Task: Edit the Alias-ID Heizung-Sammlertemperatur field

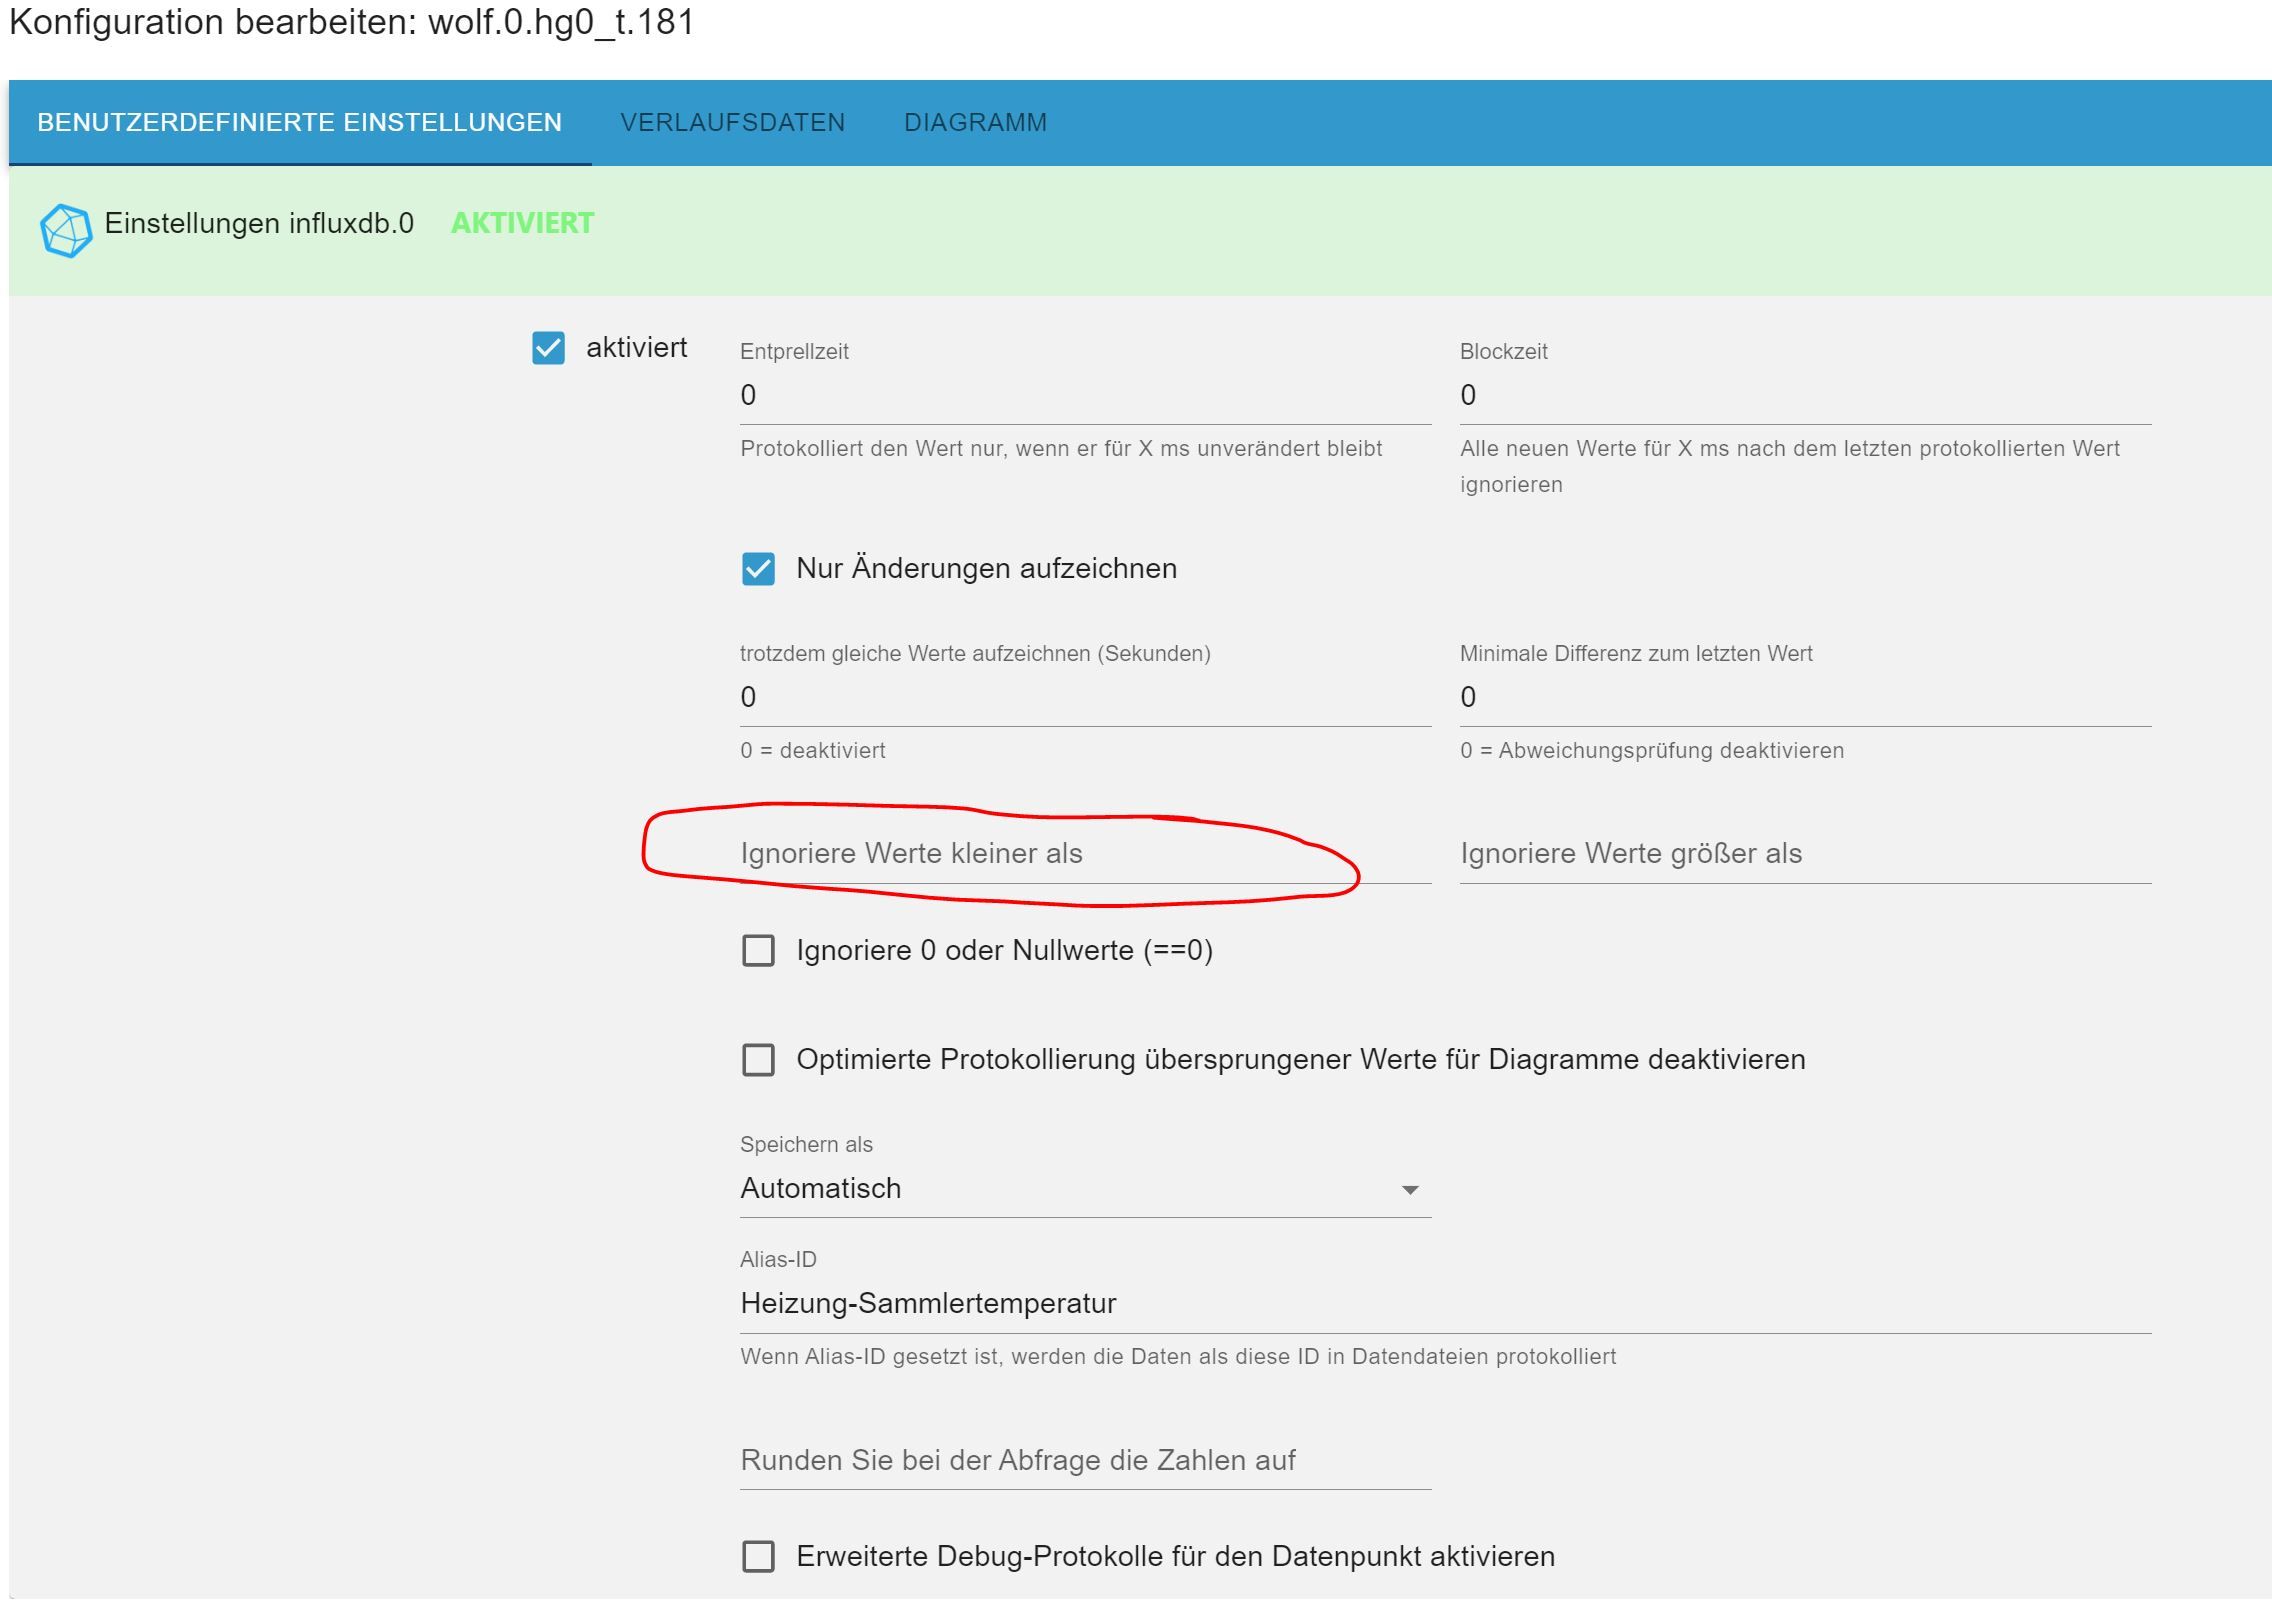Action: pos(1444,1304)
